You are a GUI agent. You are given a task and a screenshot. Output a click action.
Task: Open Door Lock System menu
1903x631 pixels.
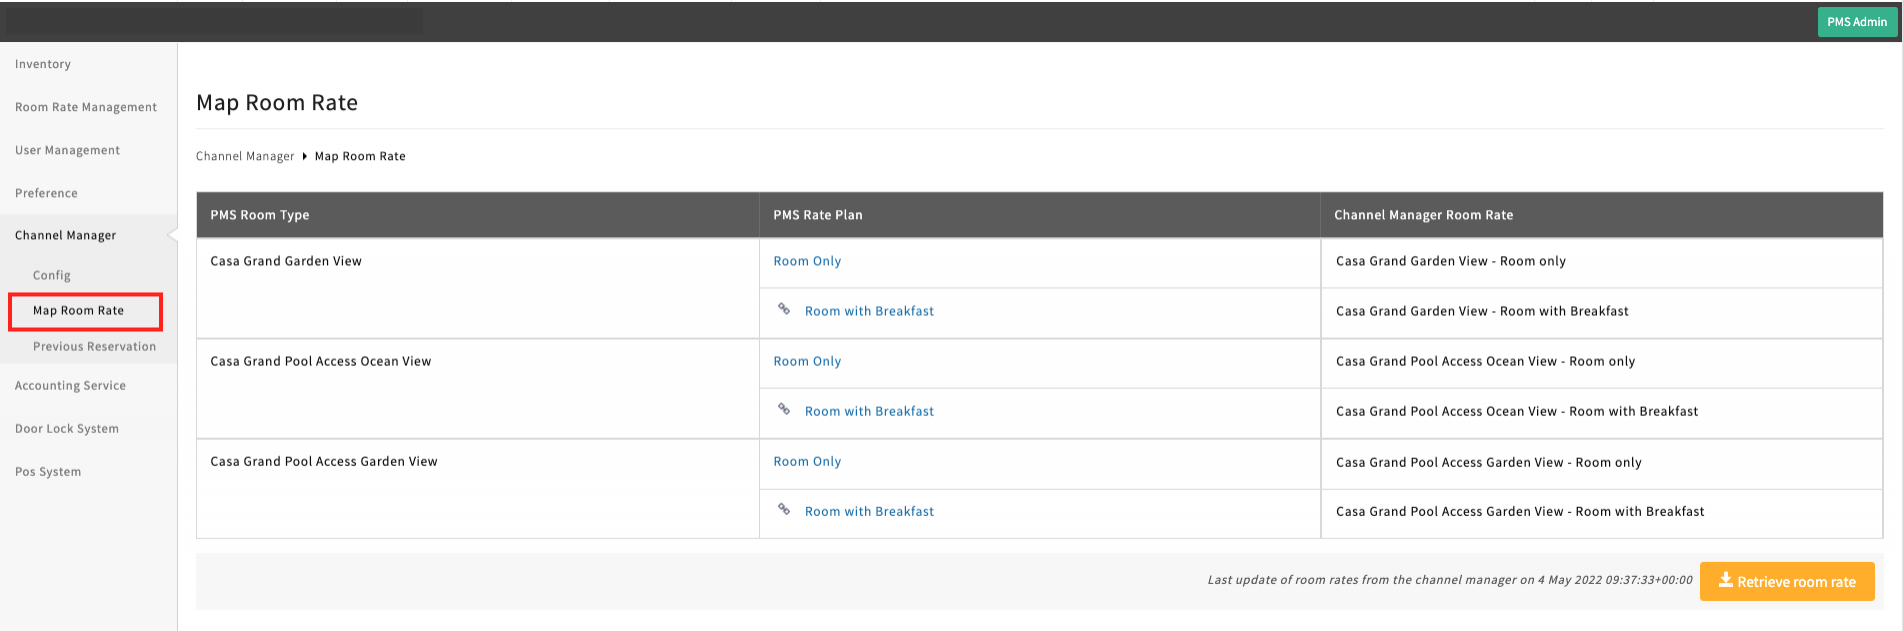[67, 429]
